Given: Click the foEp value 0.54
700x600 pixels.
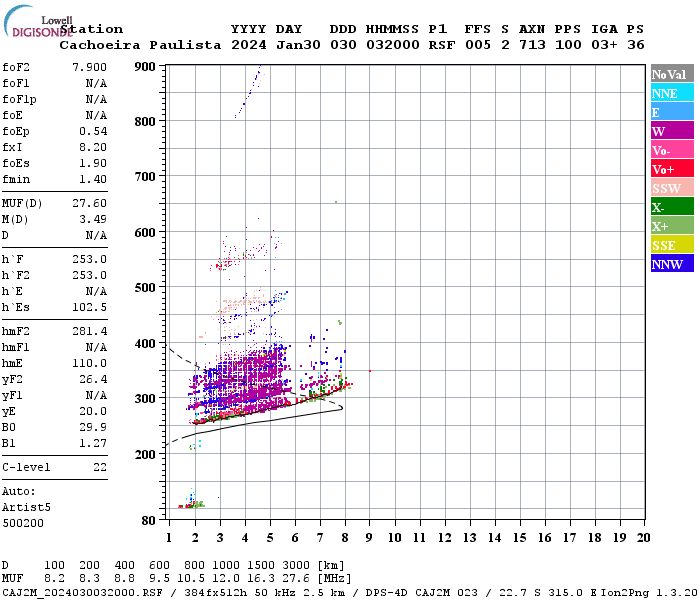Looking at the screenshot, I should point(93,131).
